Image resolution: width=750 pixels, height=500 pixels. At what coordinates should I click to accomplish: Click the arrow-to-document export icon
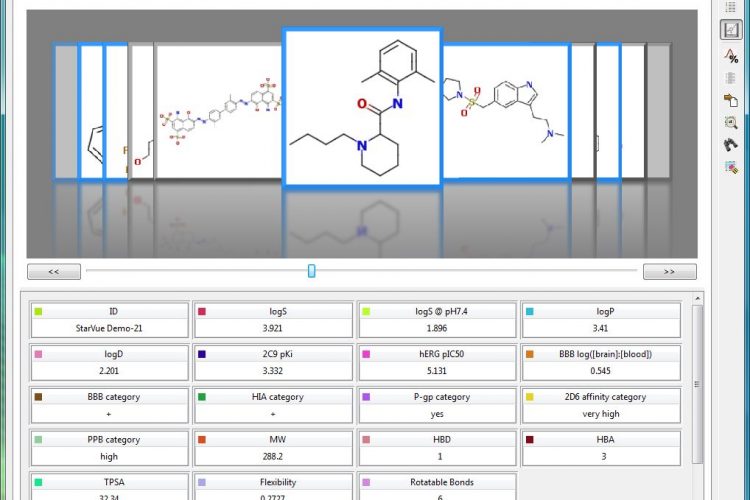coord(730,100)
